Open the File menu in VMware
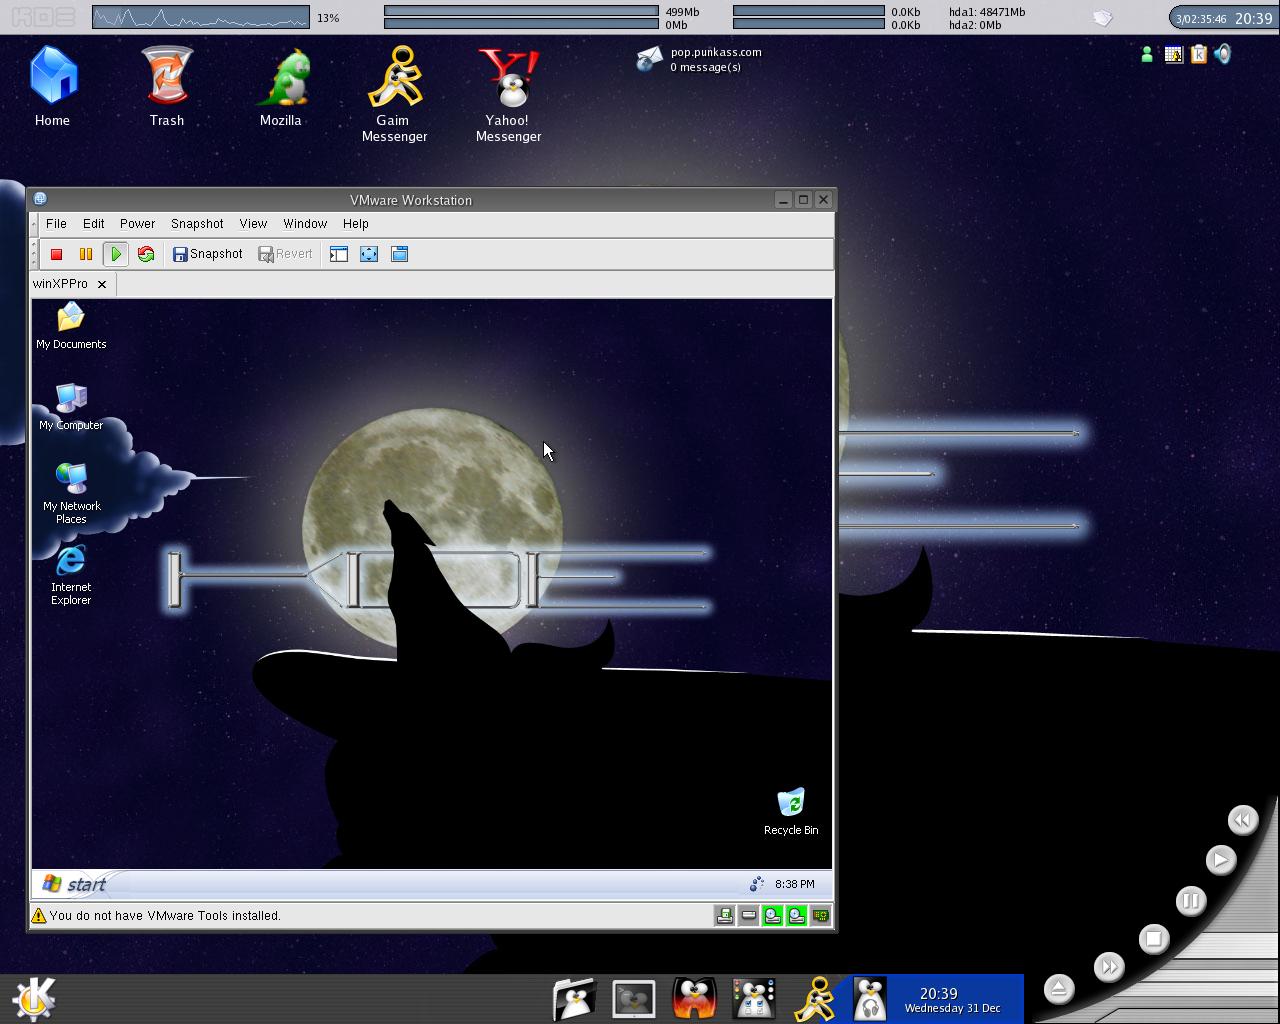1280x1024 pixels. [x=56, y=224]
